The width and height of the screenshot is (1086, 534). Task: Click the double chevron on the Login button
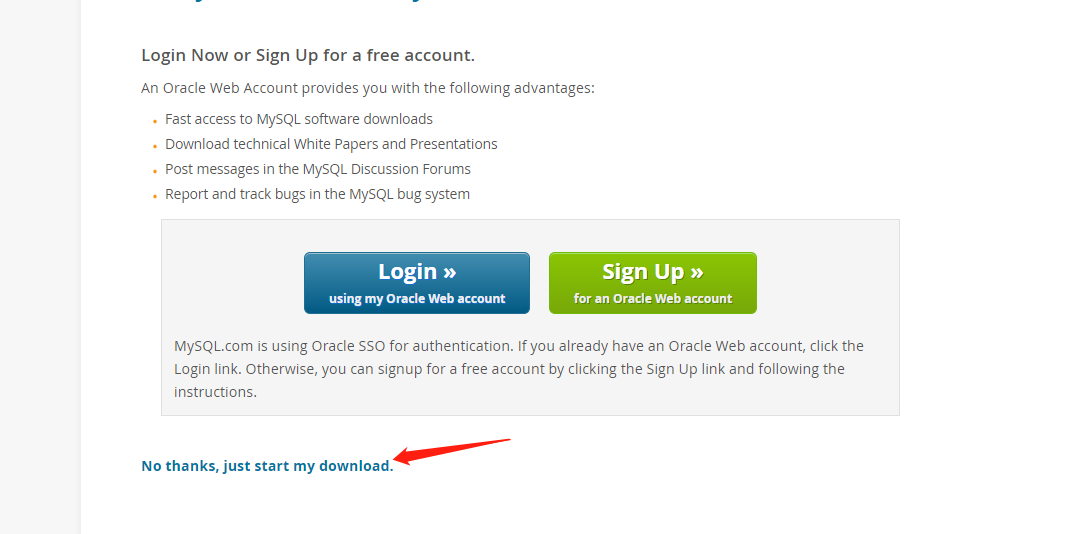pyautogui.click(x=449, y=272)
